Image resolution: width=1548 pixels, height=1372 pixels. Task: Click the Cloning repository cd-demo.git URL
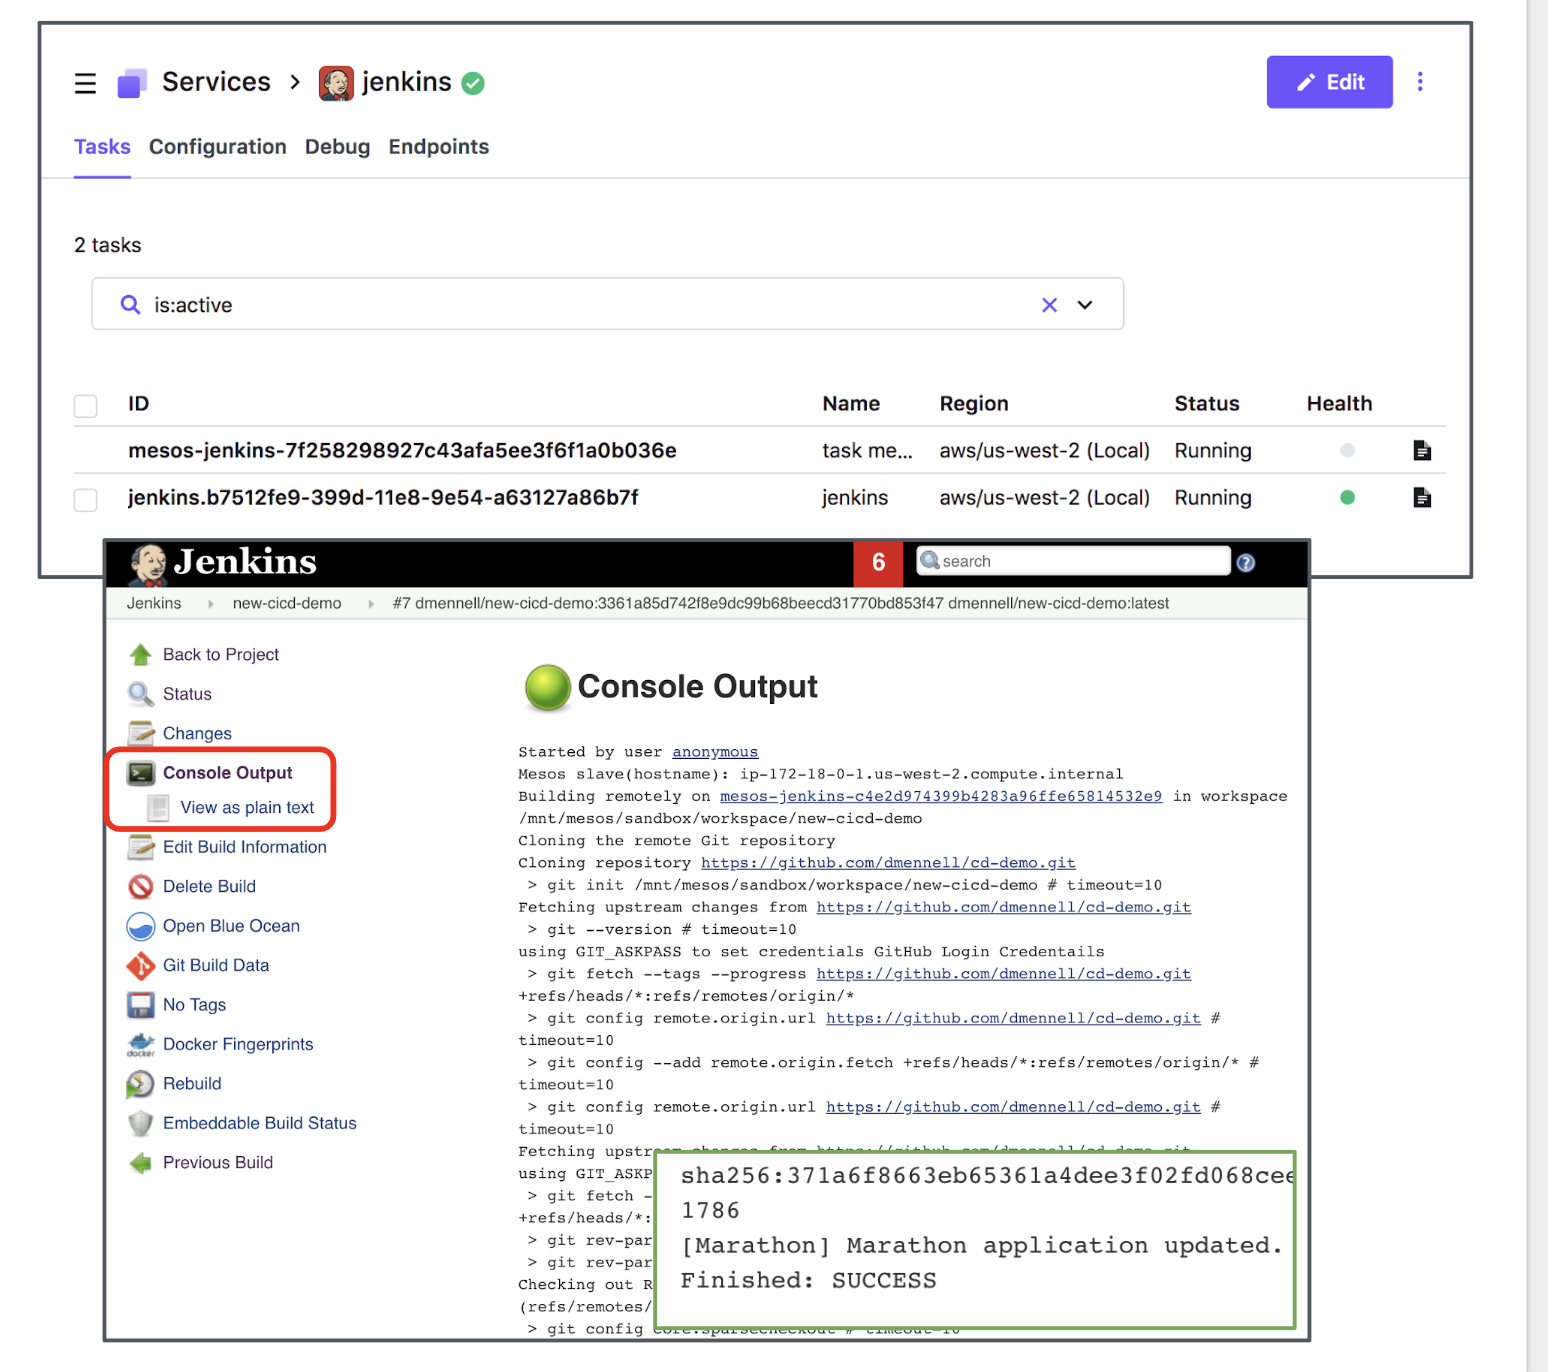click(x=888, y=863)
